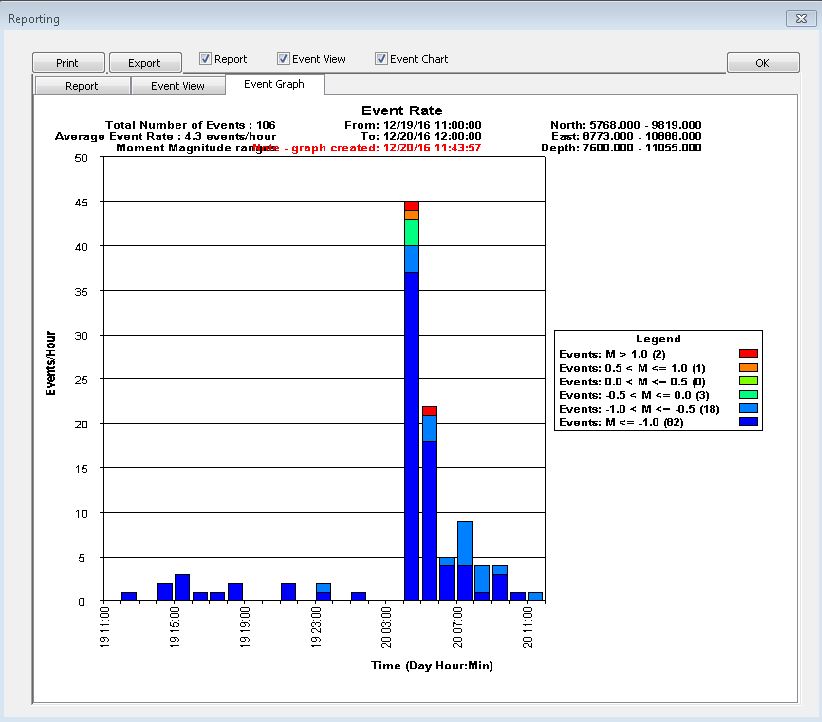Image resolution: width=822 pixels, height=722 pixels.
Task: Click the red M > 1.0 legend swatch
Action: [x=748, y=354]
